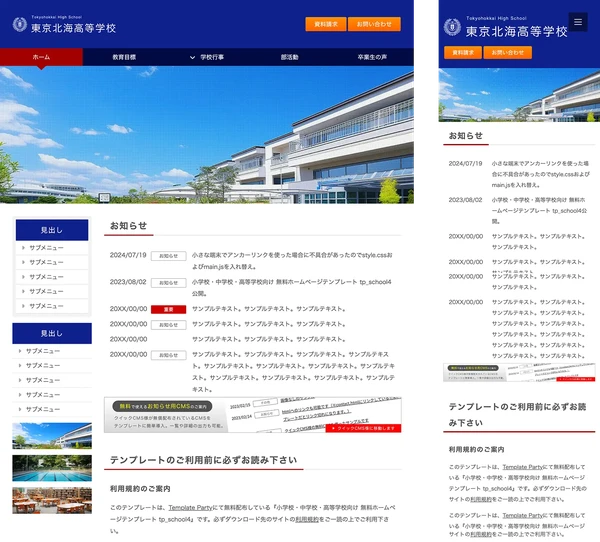
Task: Click the お知らせ tag on the 2023/08/02 row
Action: (168, 282)
